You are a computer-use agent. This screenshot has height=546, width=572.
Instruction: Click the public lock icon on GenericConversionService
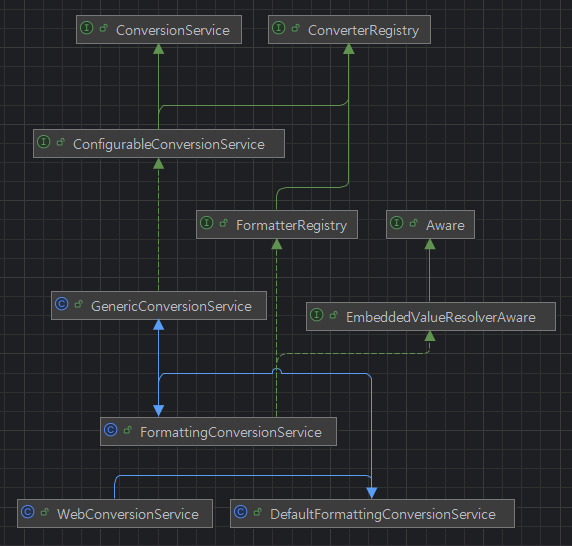(x=78, y=304)
